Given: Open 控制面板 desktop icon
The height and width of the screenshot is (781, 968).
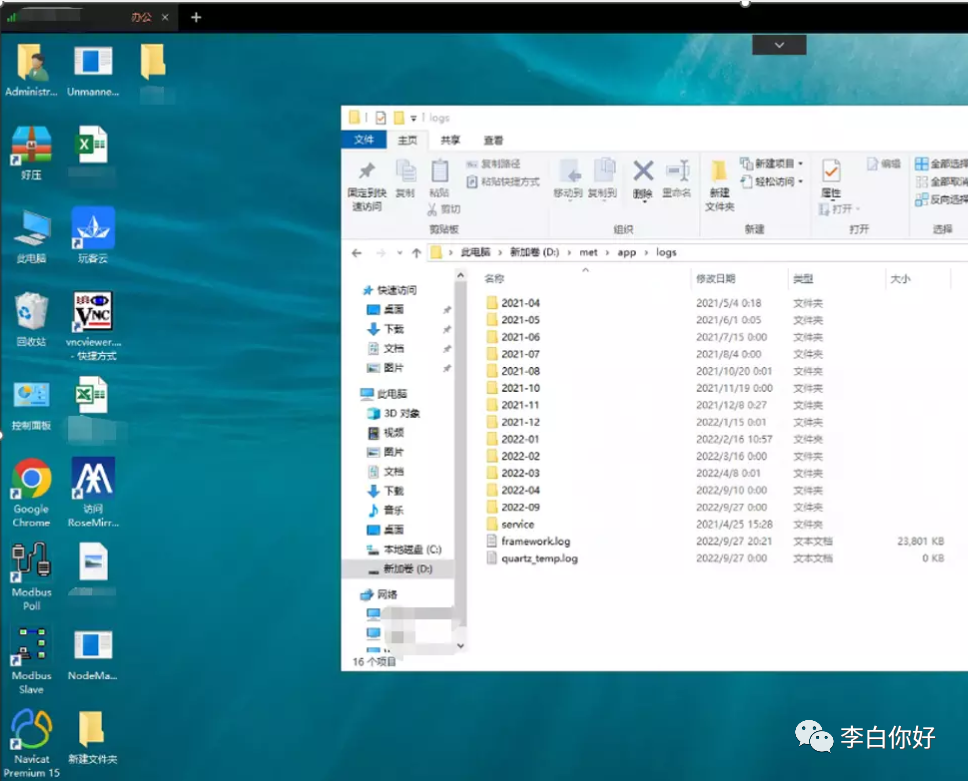Looking at the screenshot, I should (31, 405).
